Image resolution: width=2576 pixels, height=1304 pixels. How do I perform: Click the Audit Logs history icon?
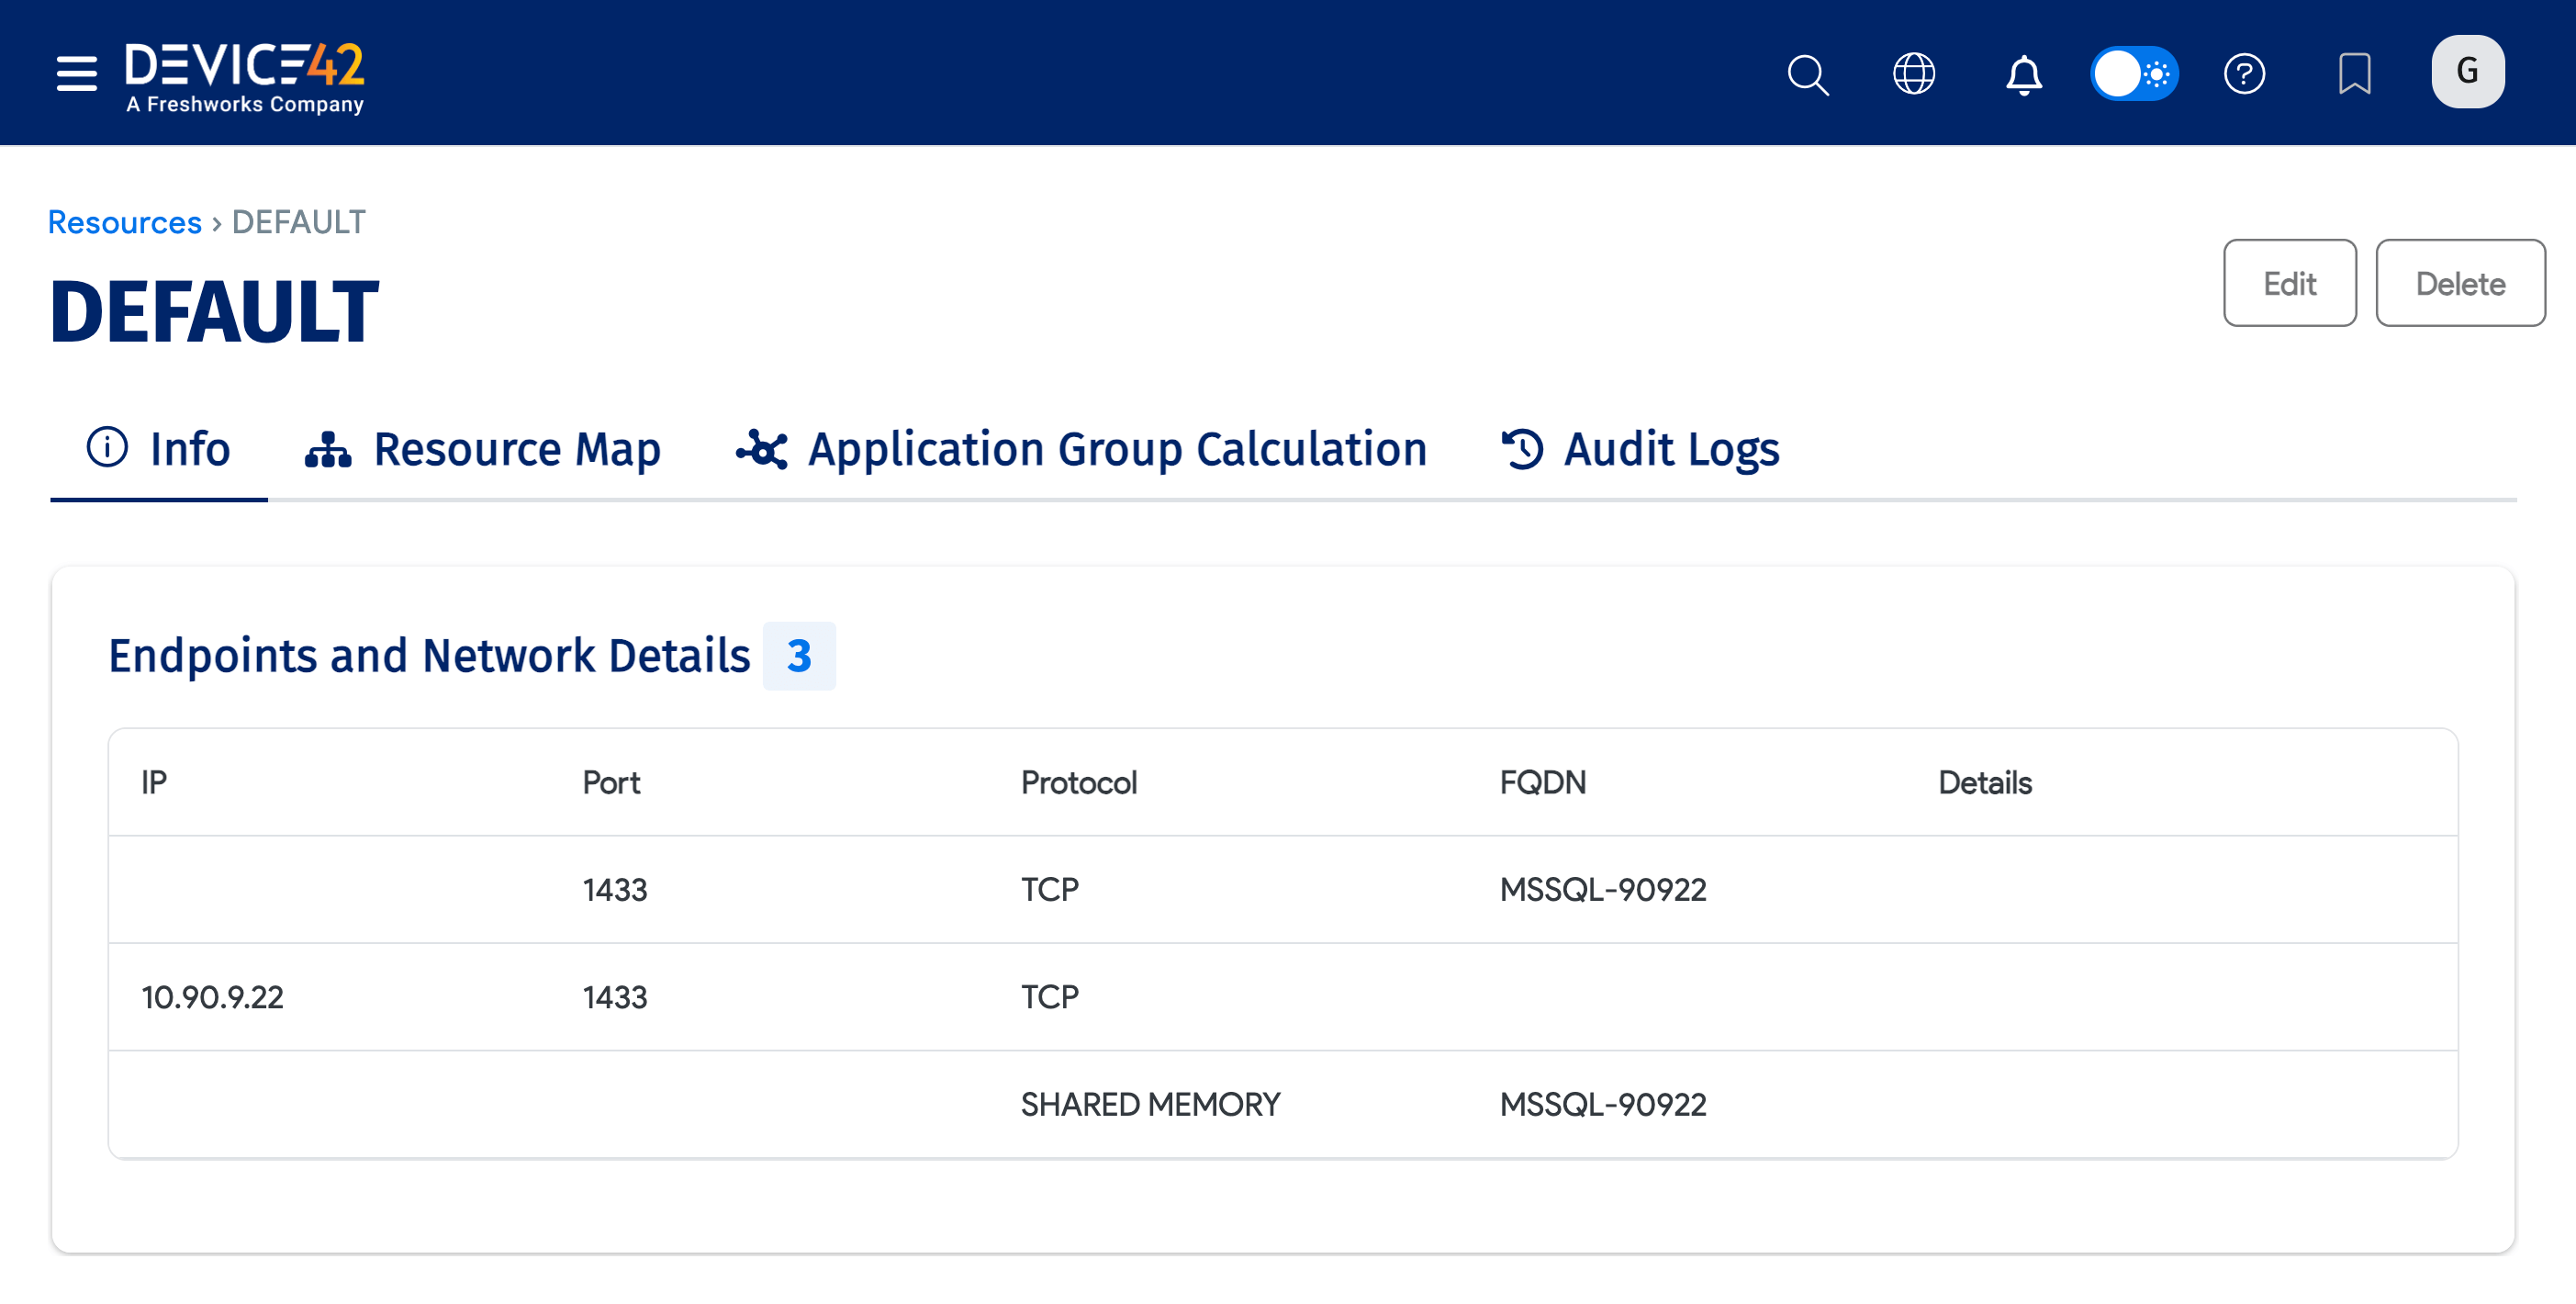[1521, 449]
